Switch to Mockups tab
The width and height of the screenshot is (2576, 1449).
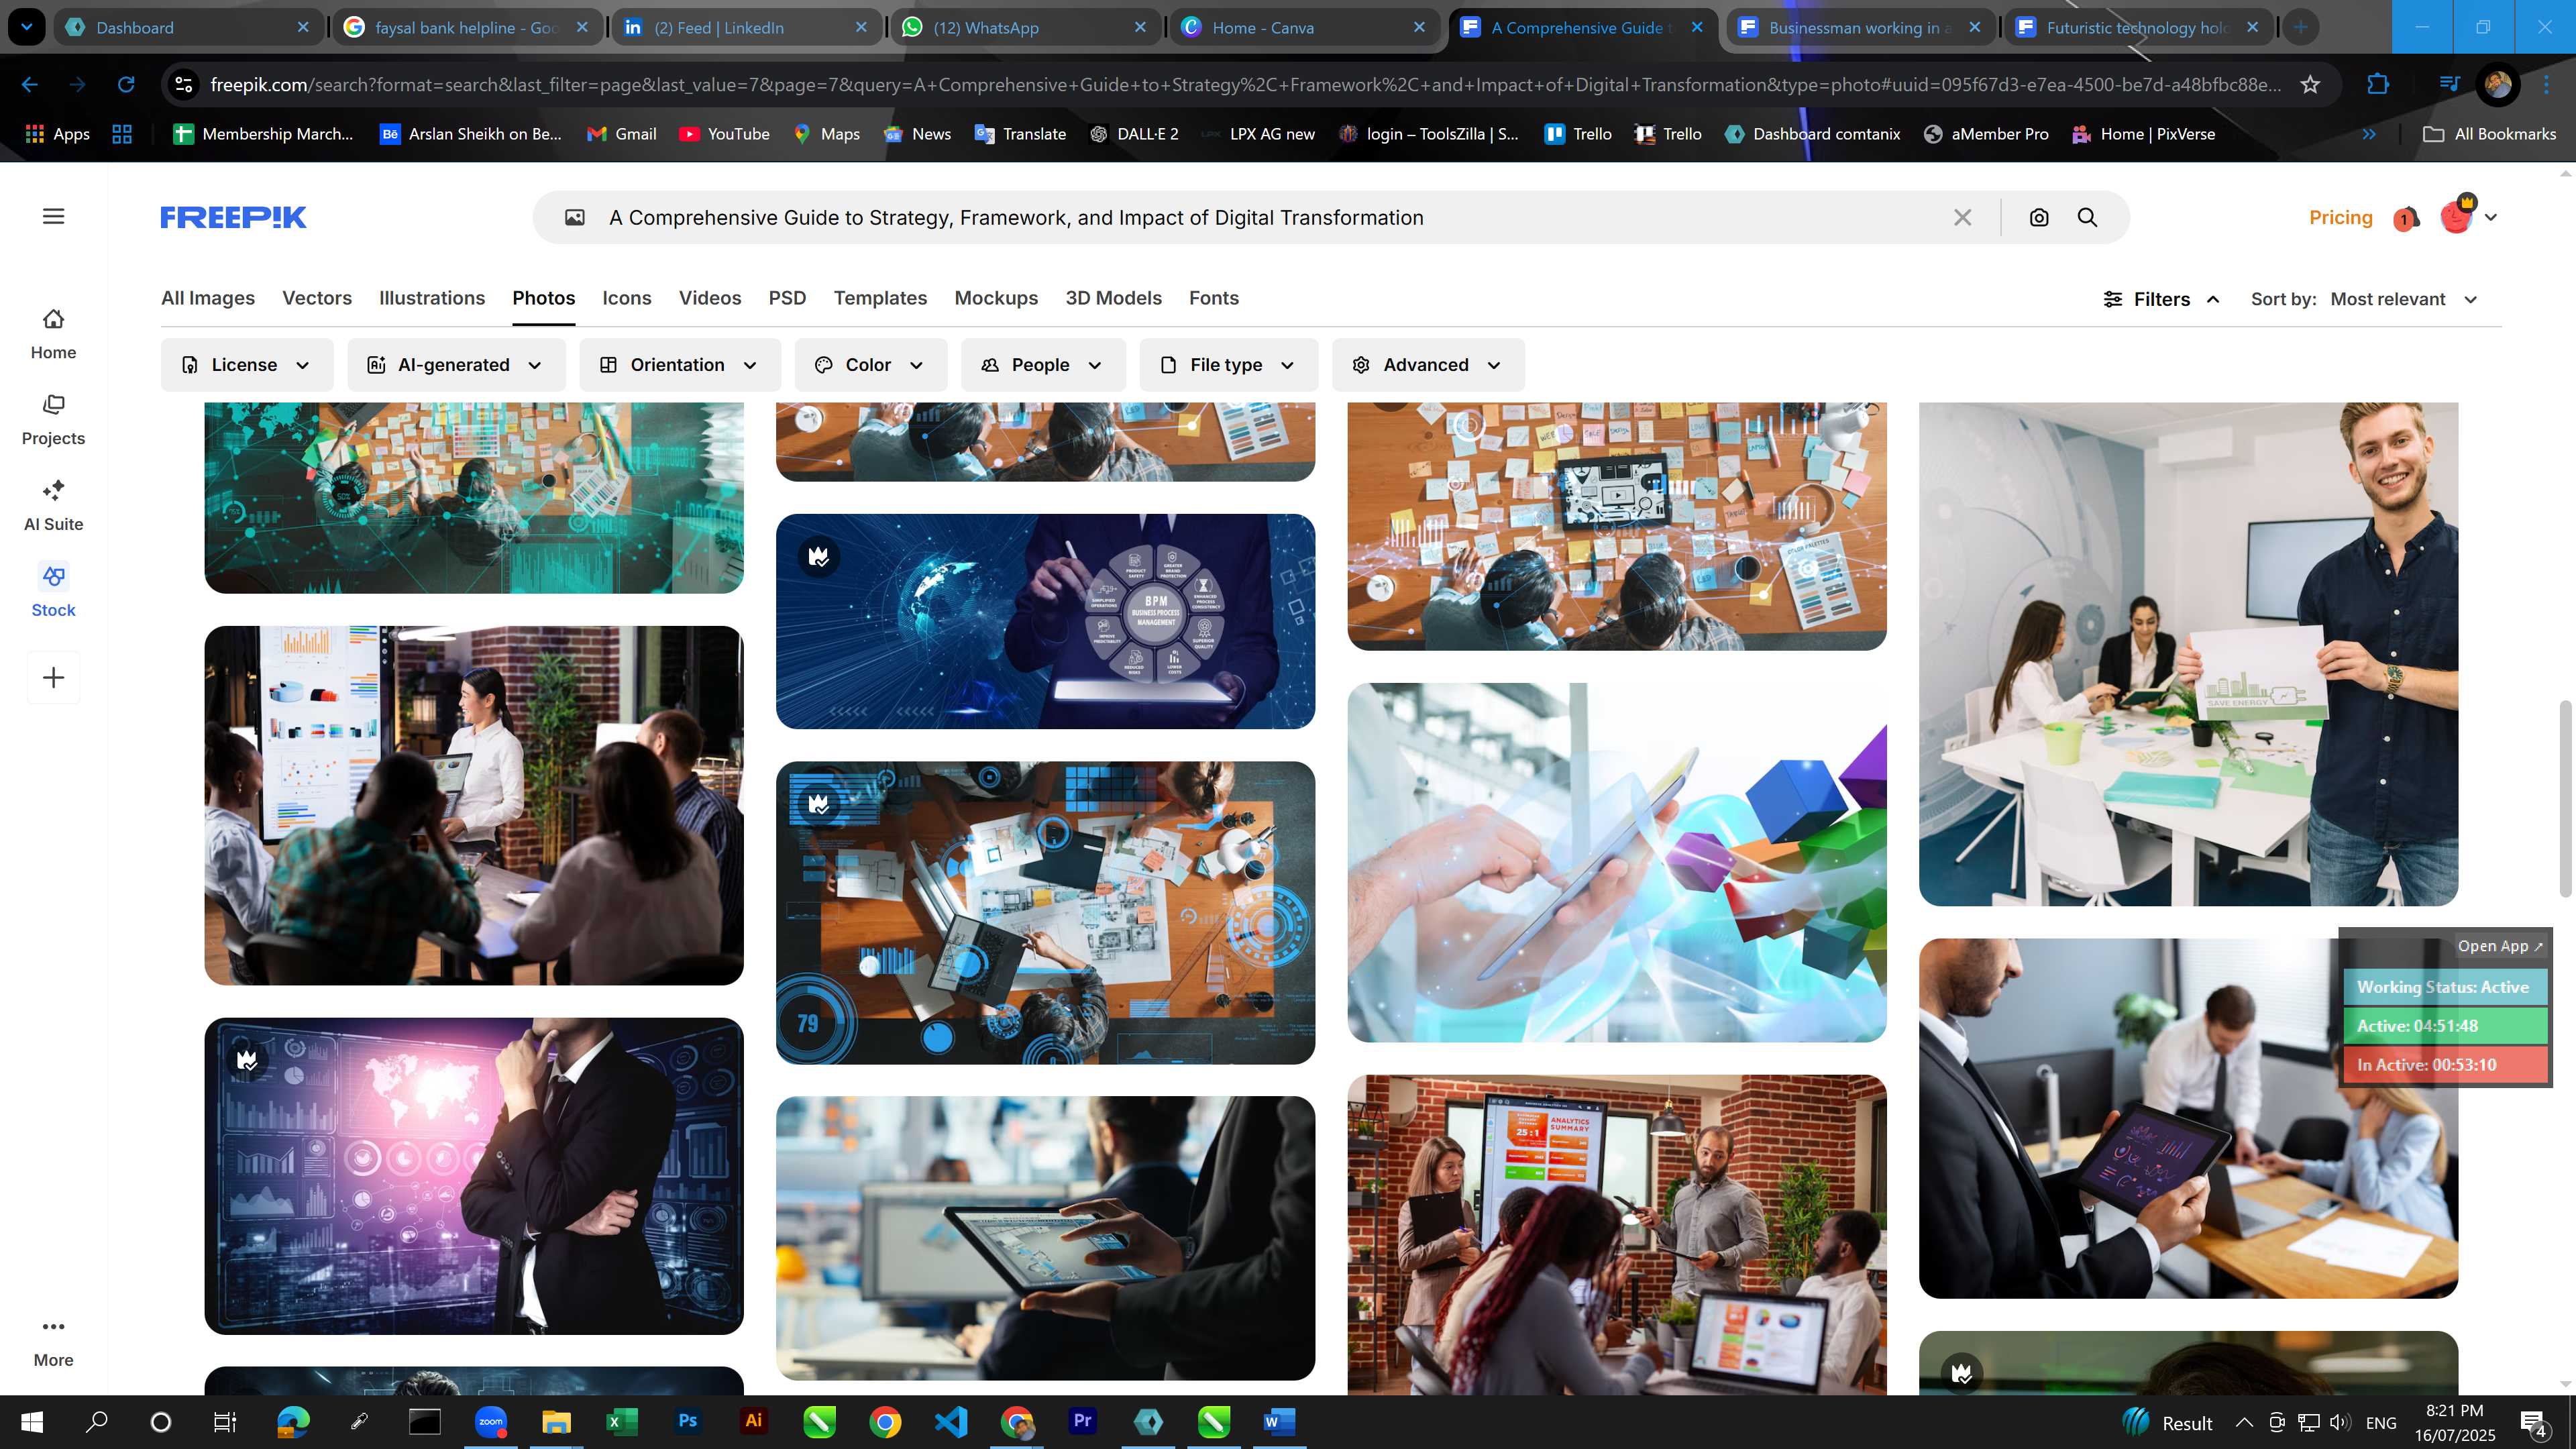pyautogui.click(x=996, y=298)
